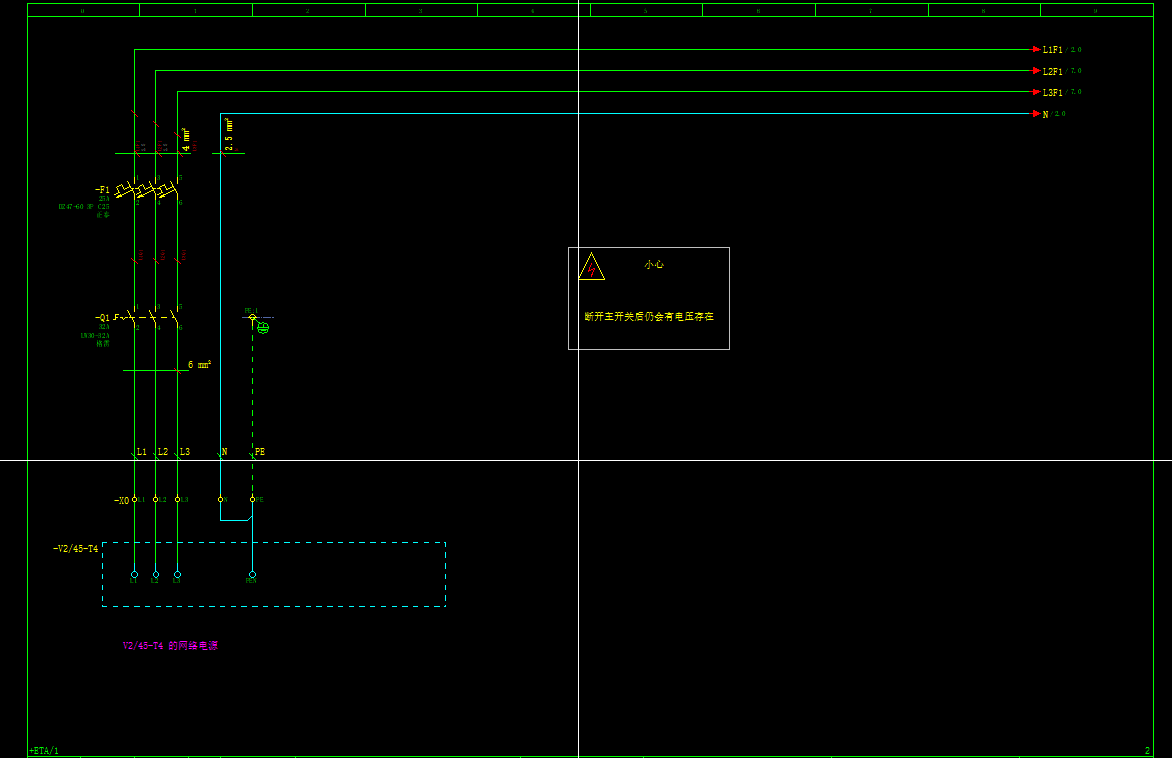This screenshot has width=1172, height=758.
Task: Click the high-voltage warning triangle icon
Action: coord(591,267)
